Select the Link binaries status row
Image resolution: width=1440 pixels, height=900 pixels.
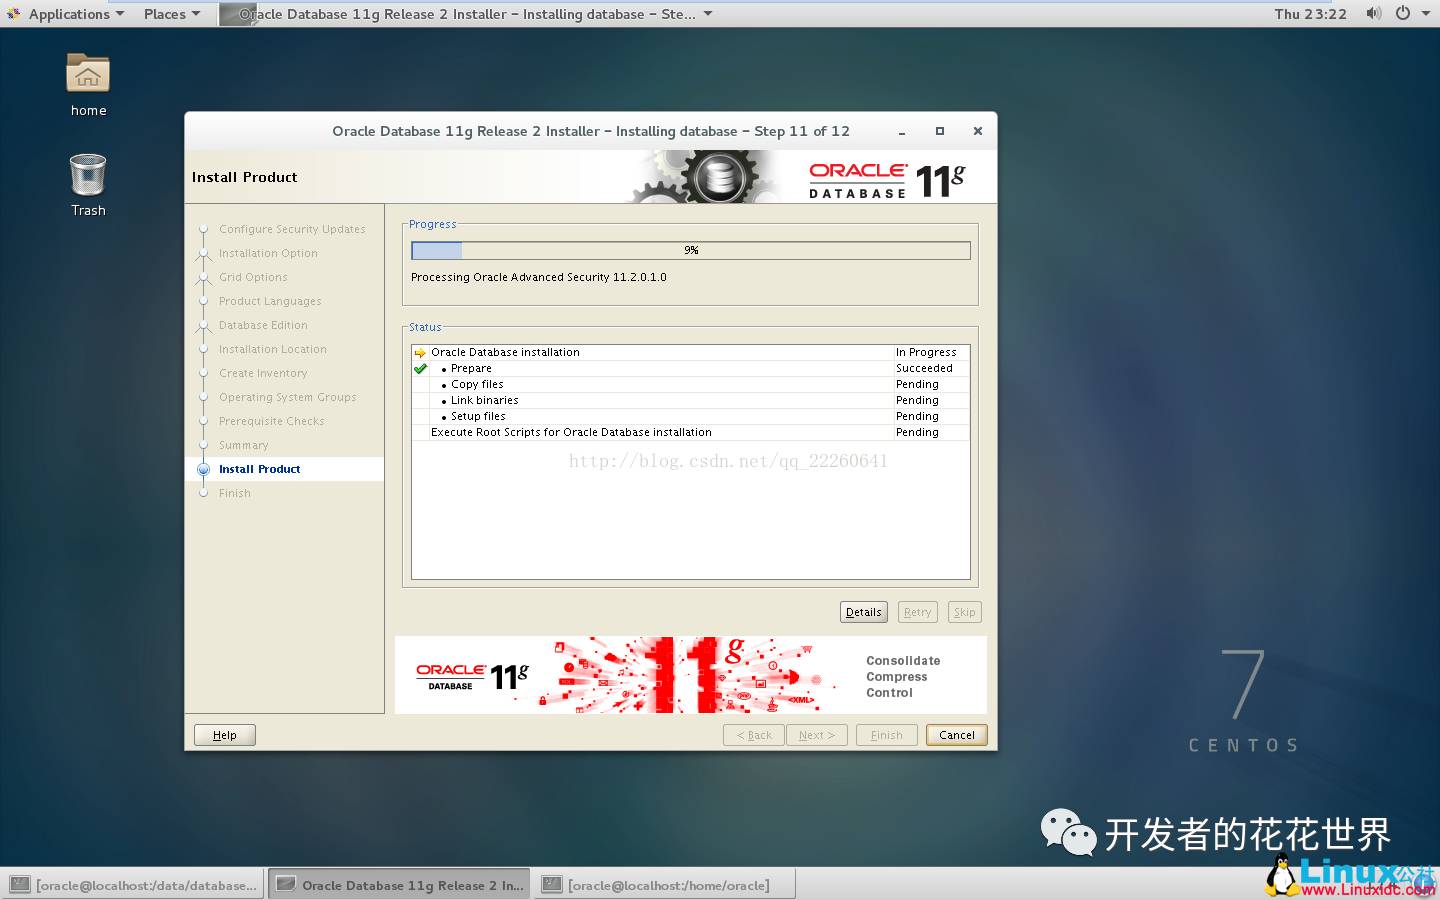(x=690, y=400)
